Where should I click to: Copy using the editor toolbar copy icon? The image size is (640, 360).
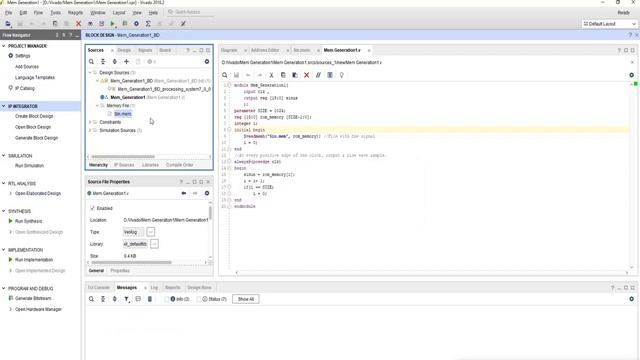283,75
